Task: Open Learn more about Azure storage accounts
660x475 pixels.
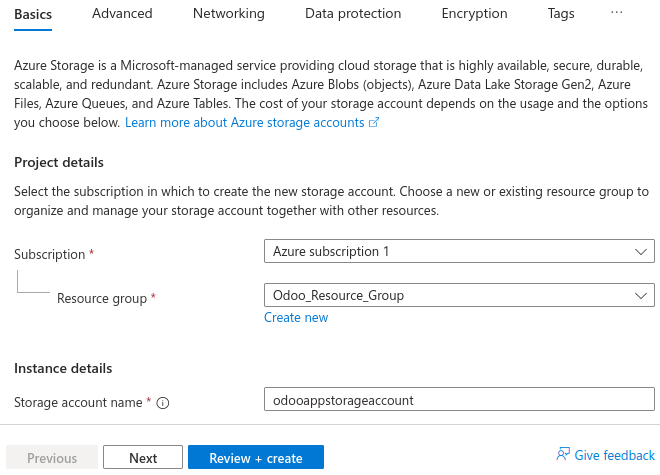Action: (x=244, y=122)
